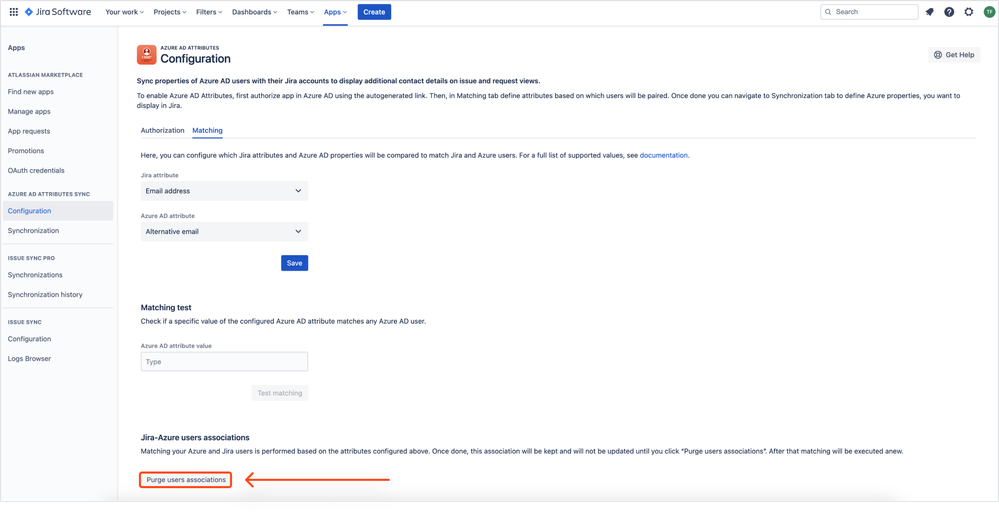Click the Azure AD Attributes app icon
The height and width of the screenshot is (520, 999).
147,55
